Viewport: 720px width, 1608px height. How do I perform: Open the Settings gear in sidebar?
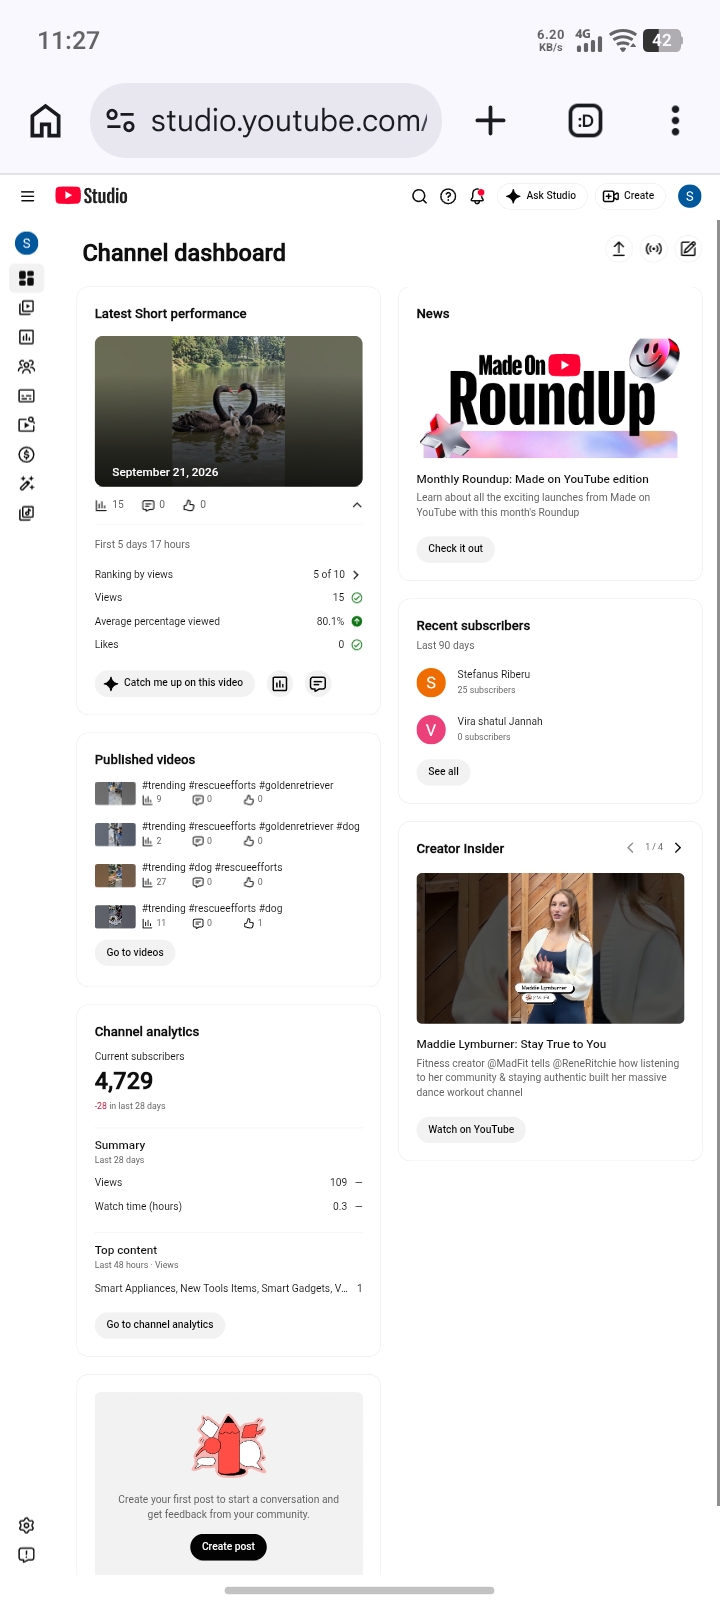pyautogui.click(x=27, y=1526)
